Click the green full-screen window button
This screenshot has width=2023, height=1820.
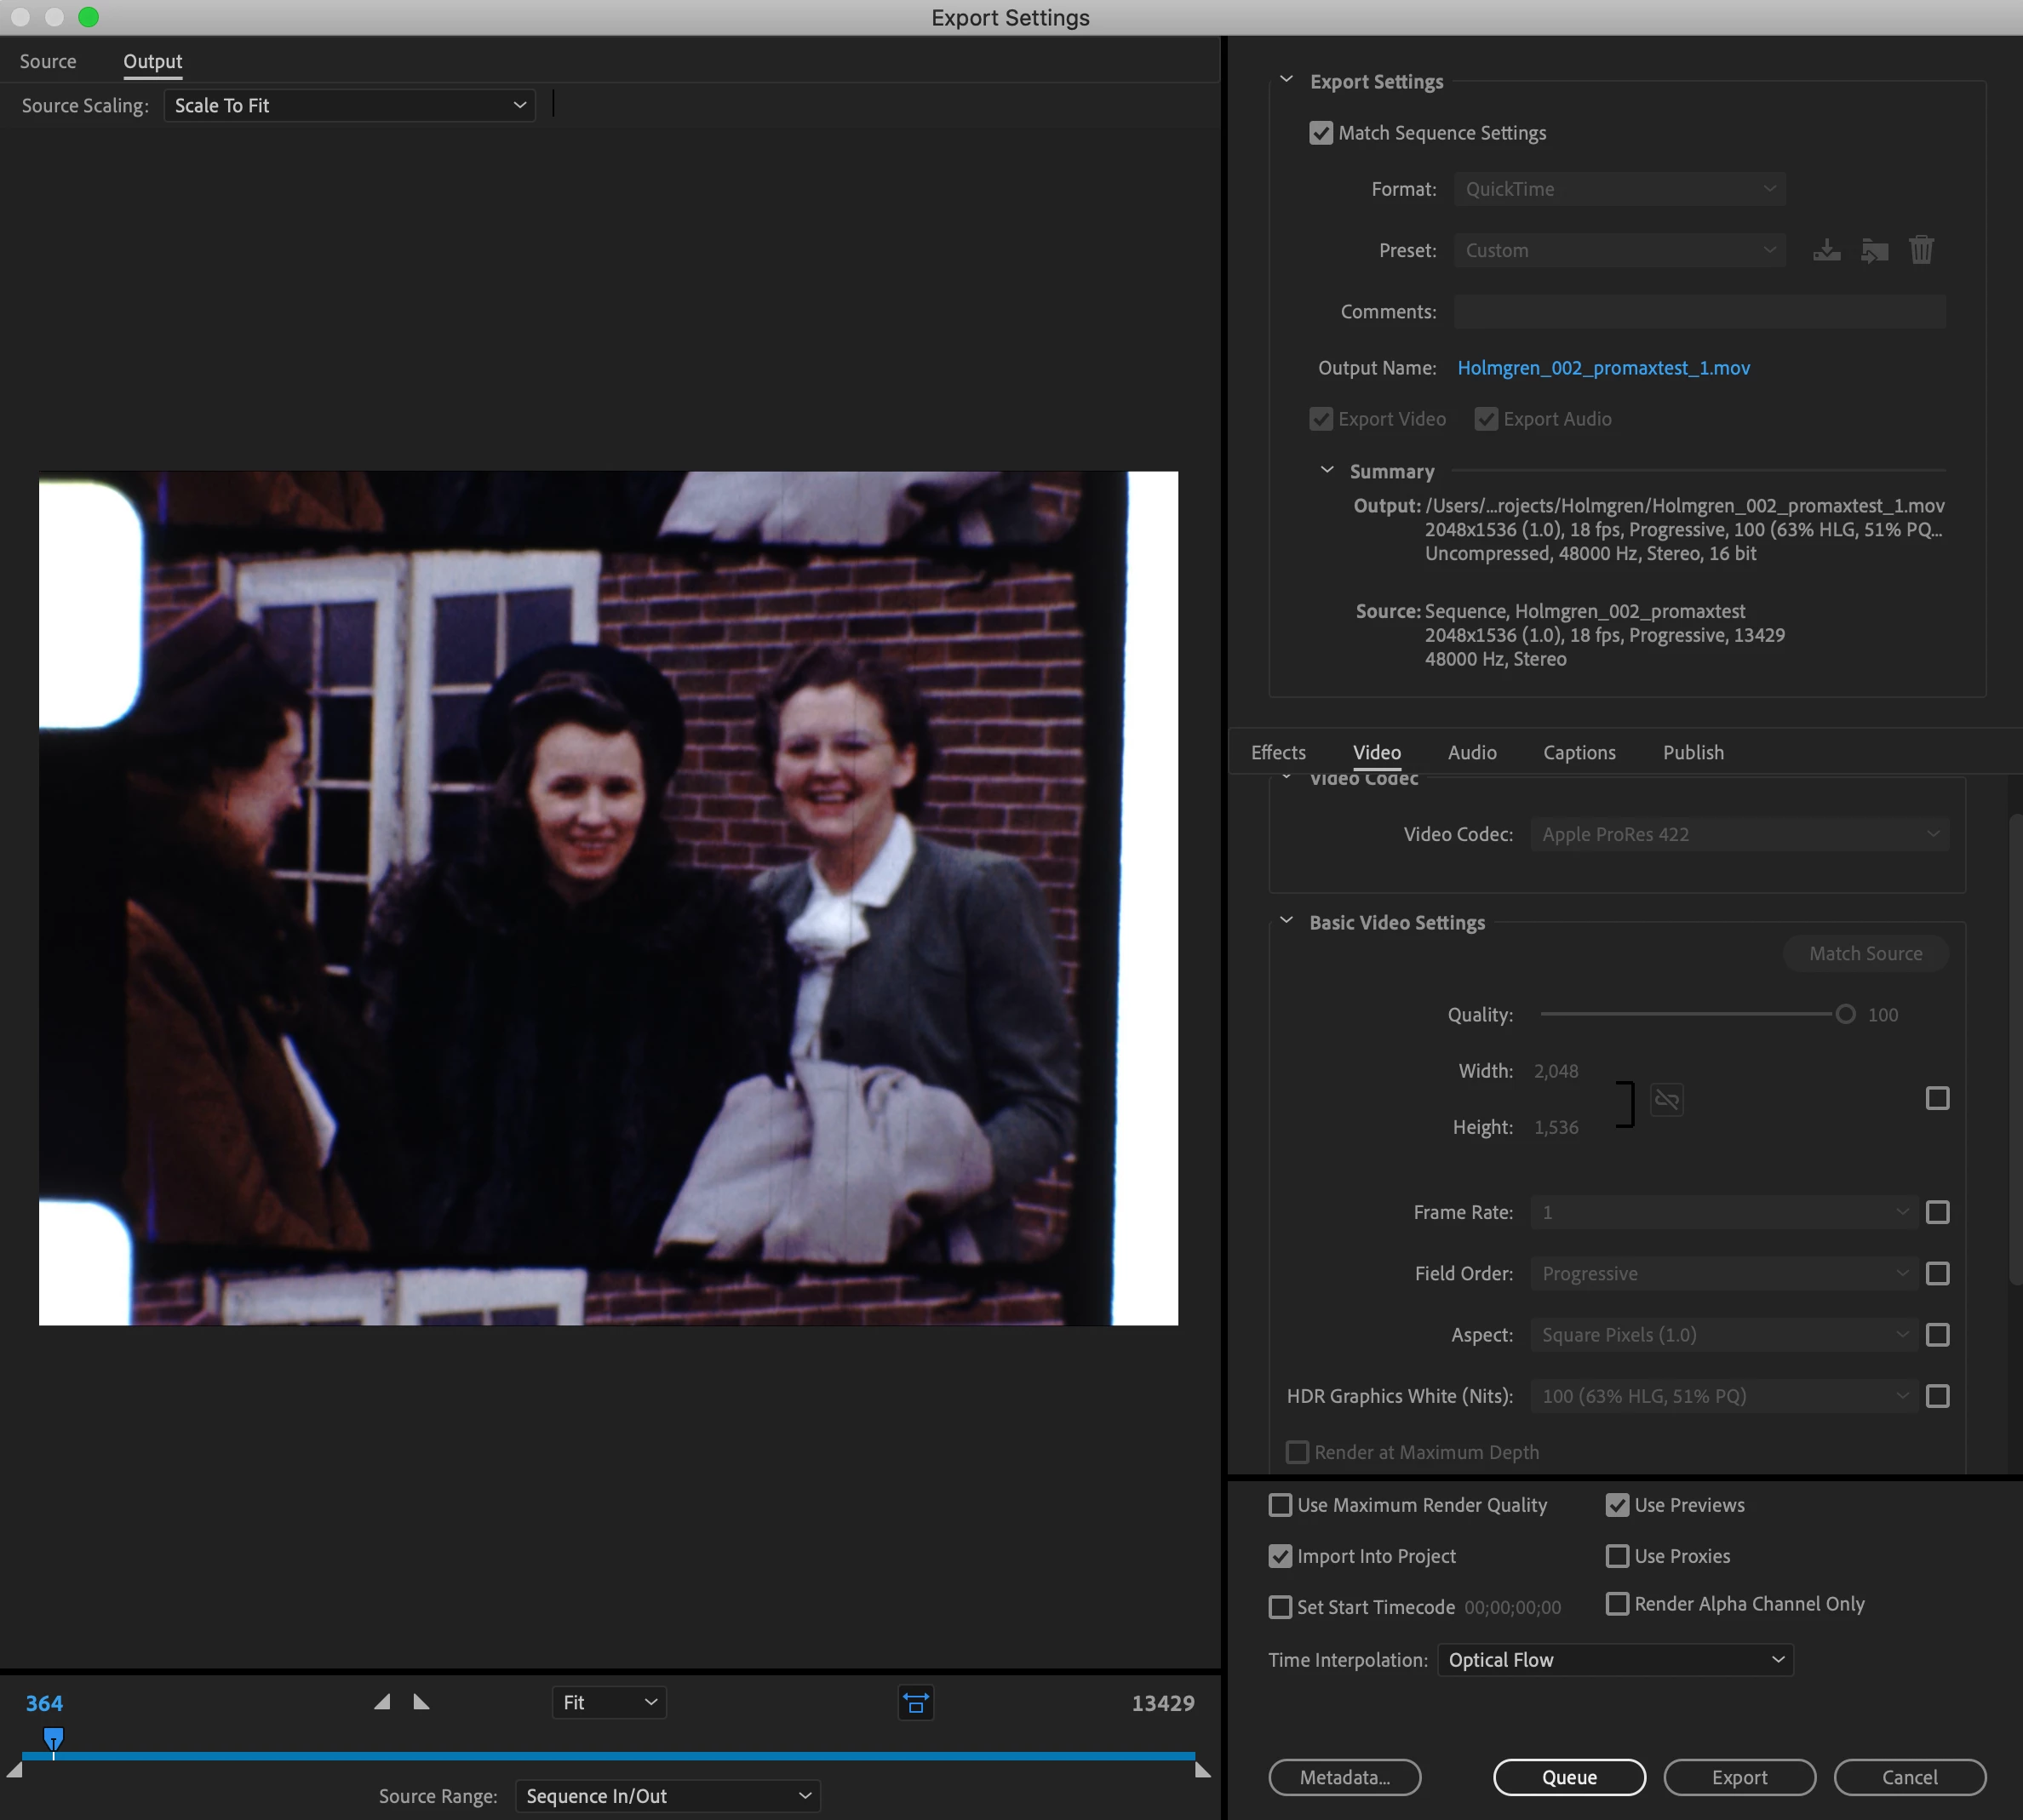88,17
